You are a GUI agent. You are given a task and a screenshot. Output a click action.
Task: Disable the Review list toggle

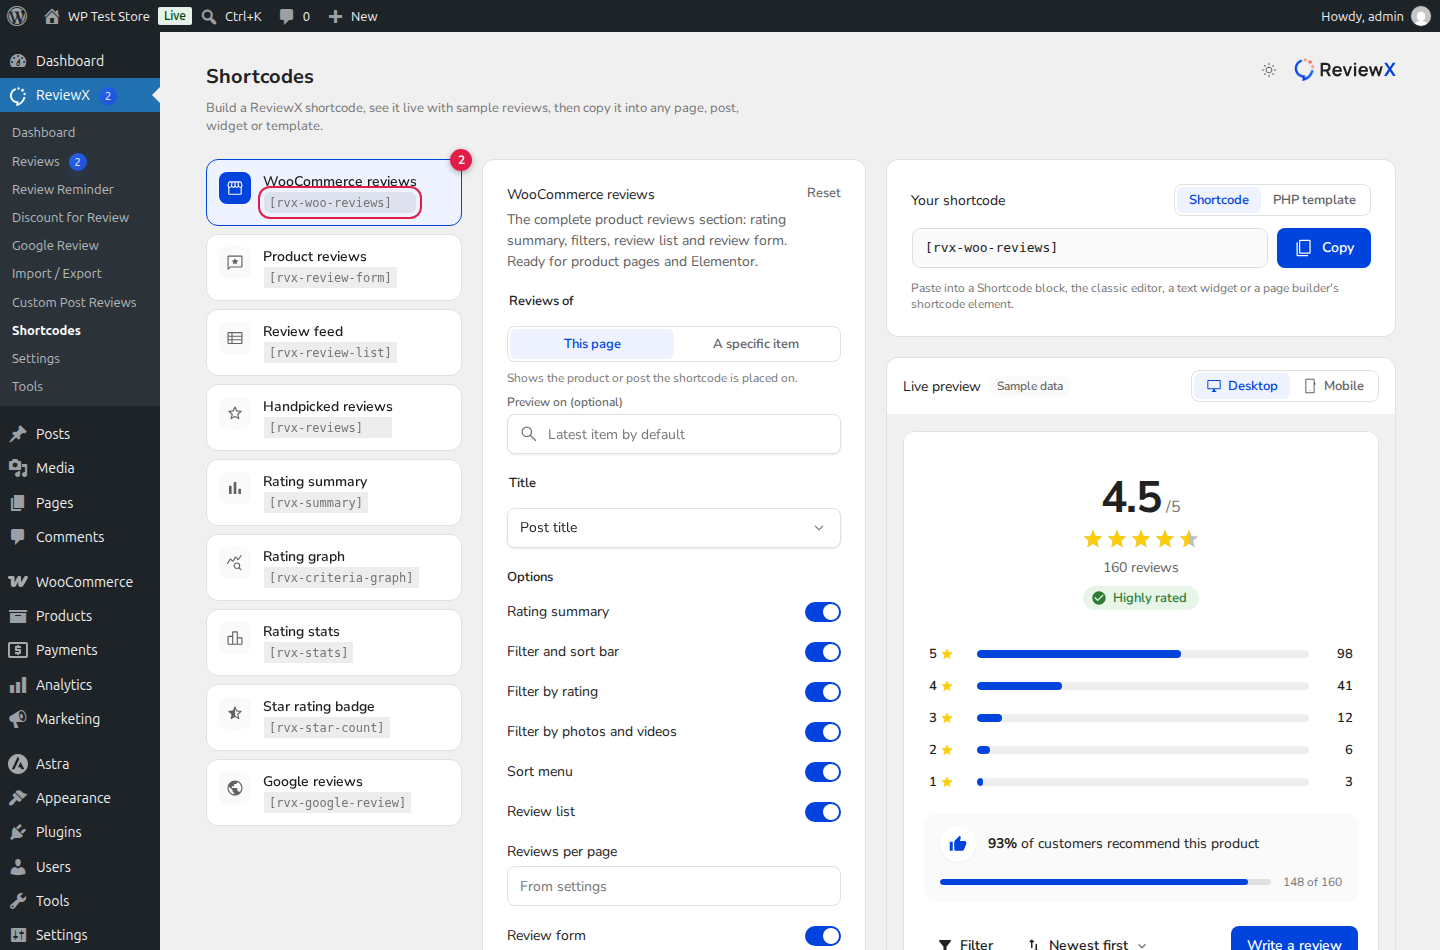823,812
